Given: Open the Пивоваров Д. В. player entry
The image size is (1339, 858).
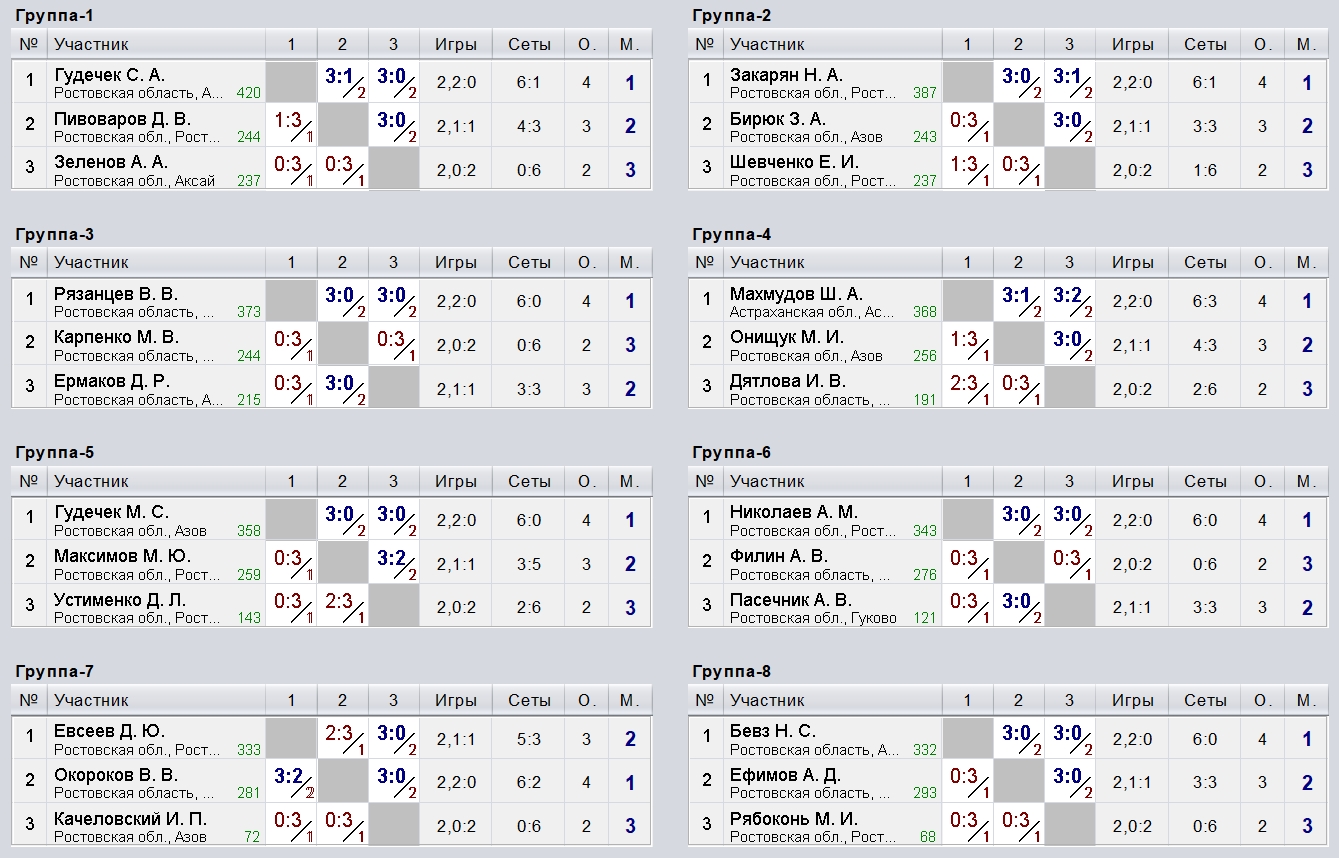Looking at the screenshot, I should point(122,119).
